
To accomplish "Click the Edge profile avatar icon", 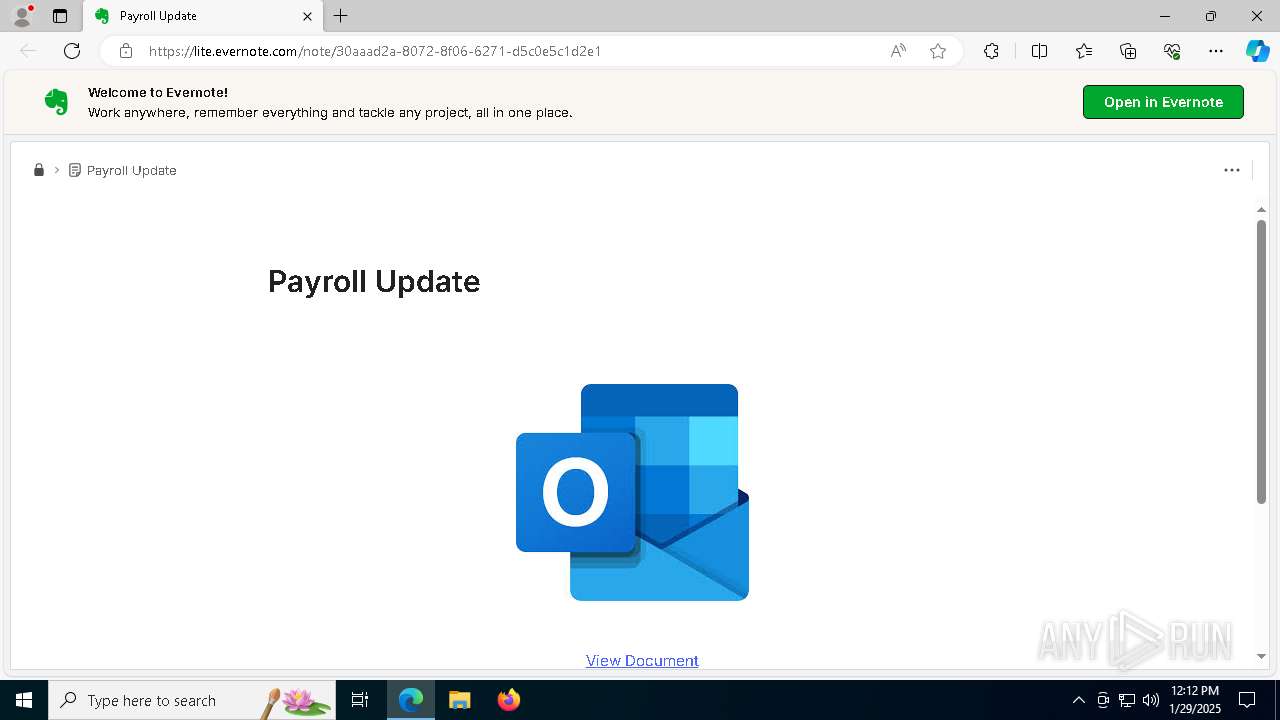I will (x=22, y=16).
